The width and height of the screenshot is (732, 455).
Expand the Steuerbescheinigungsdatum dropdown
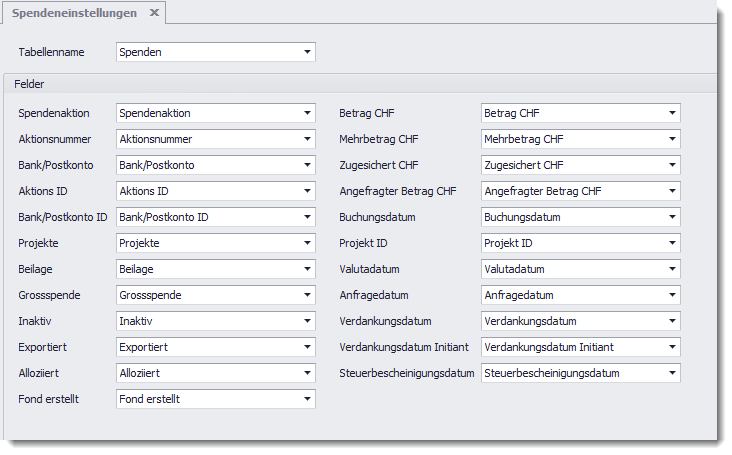click(671, 373)
